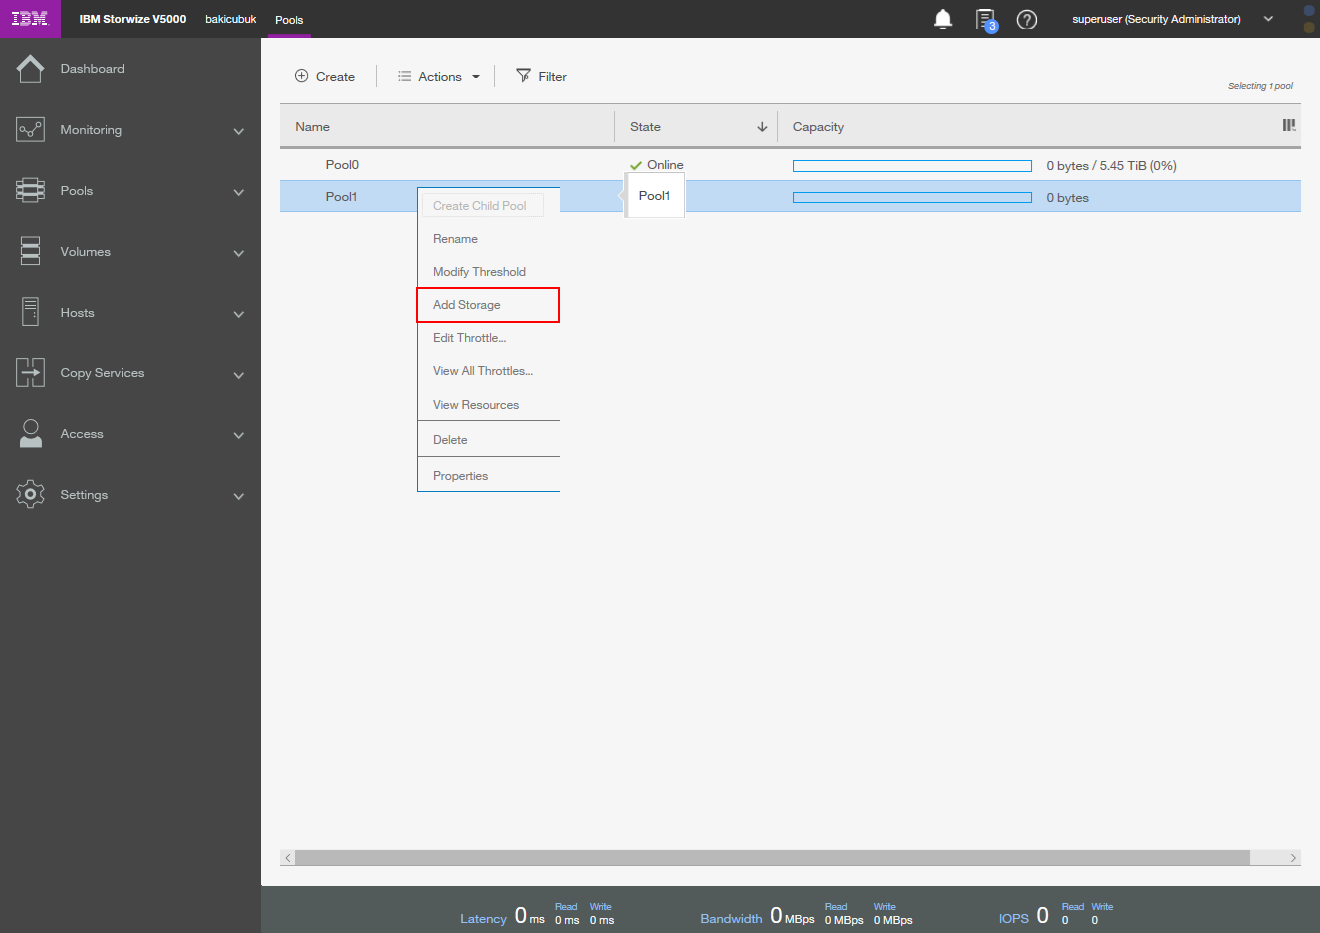1320x933 pixels.
Task: Click the Monitoring graph icon
Action: point(30,130)
